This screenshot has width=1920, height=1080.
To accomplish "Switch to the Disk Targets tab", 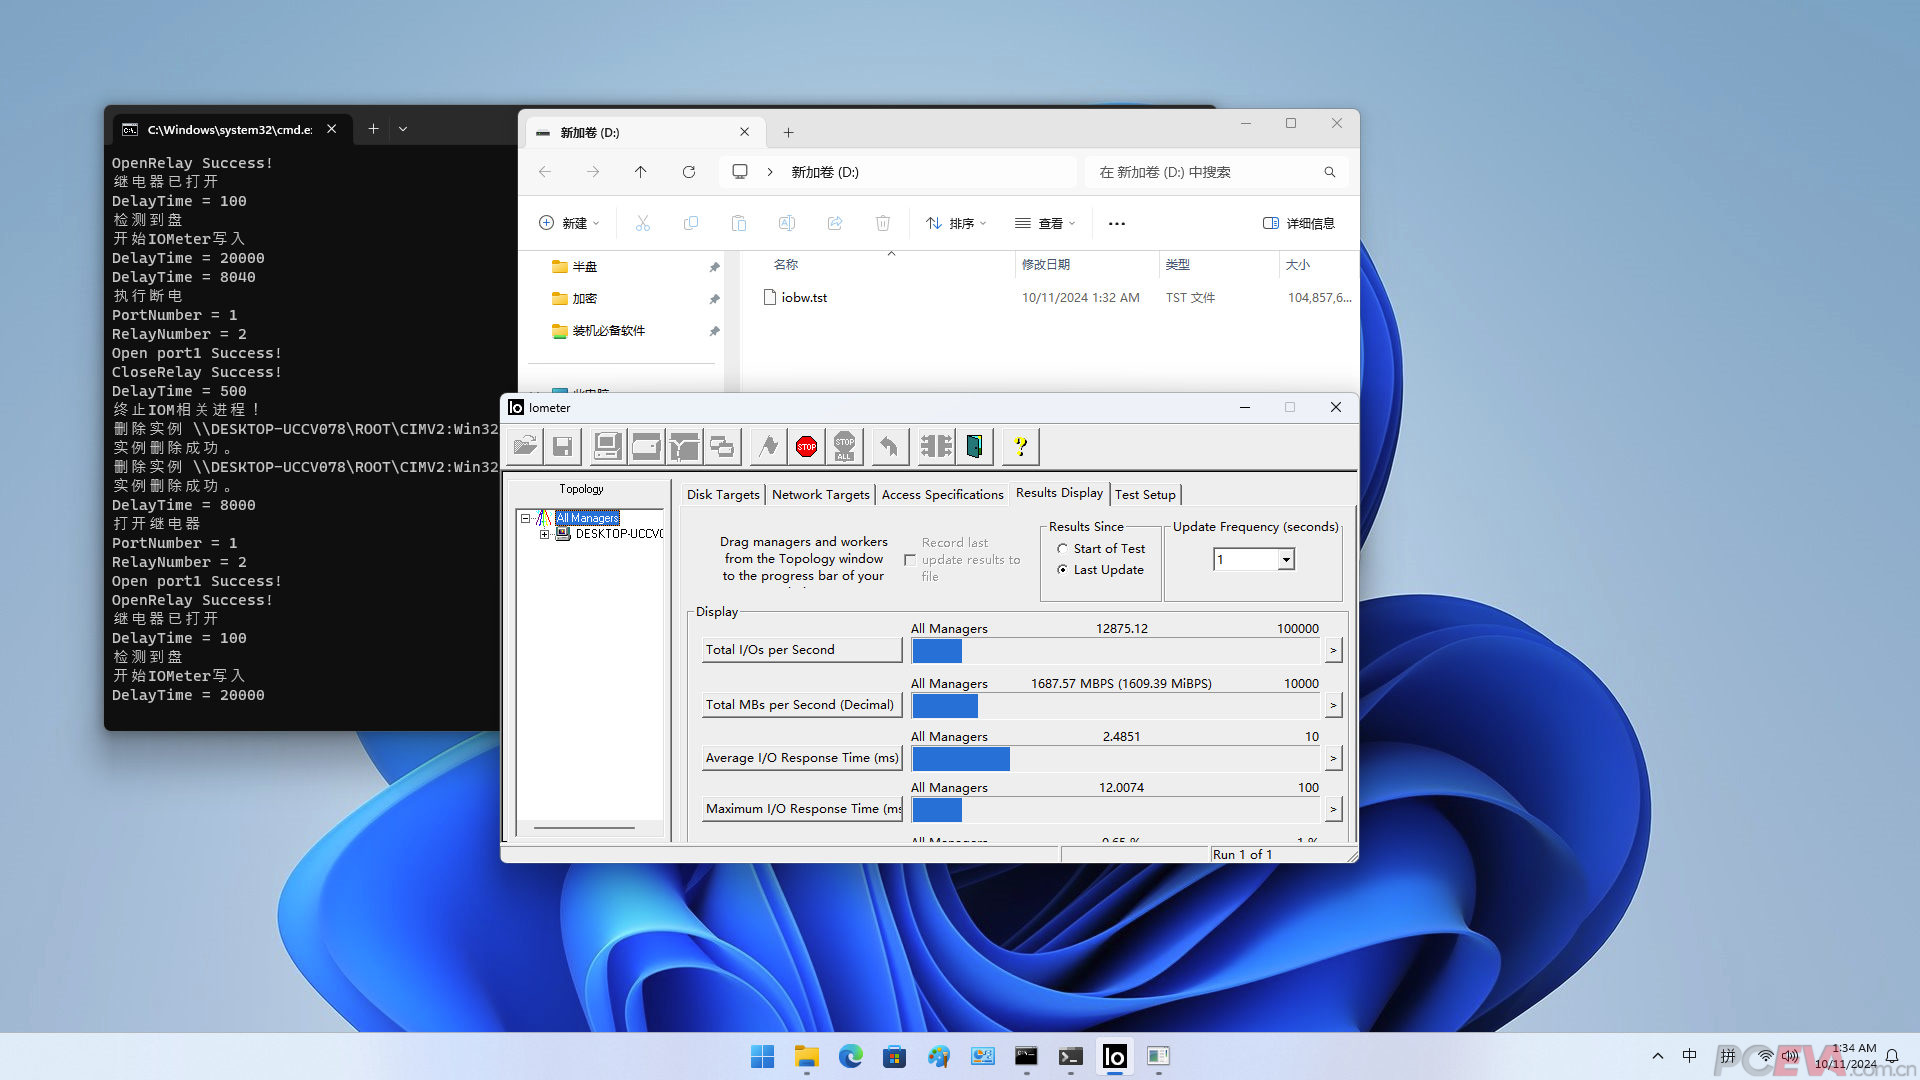I will coord(722,495).
